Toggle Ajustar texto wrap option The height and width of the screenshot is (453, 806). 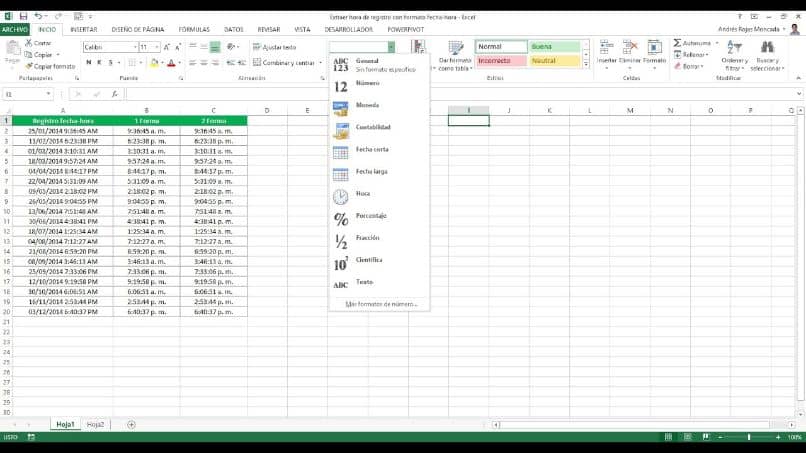coord(274,47)
